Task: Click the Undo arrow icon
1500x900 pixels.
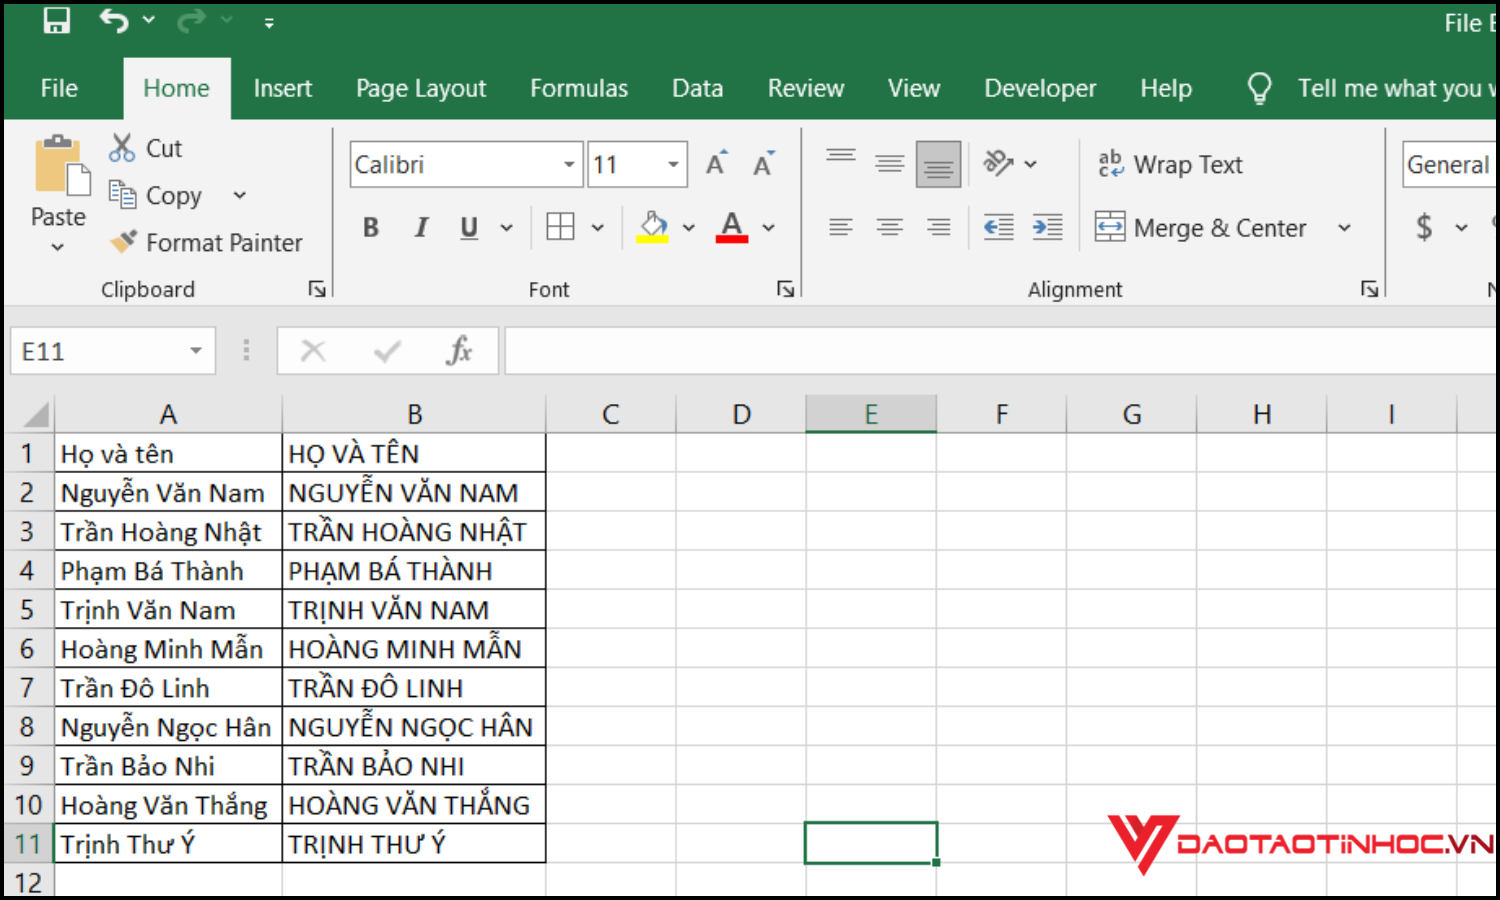Action: point(113,21)
